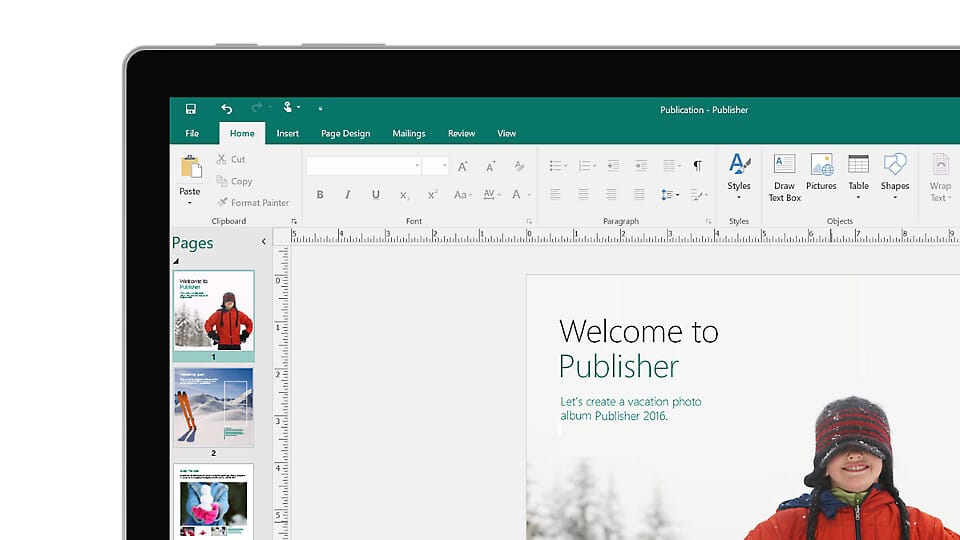Click the Cut button

pos(231,159)
